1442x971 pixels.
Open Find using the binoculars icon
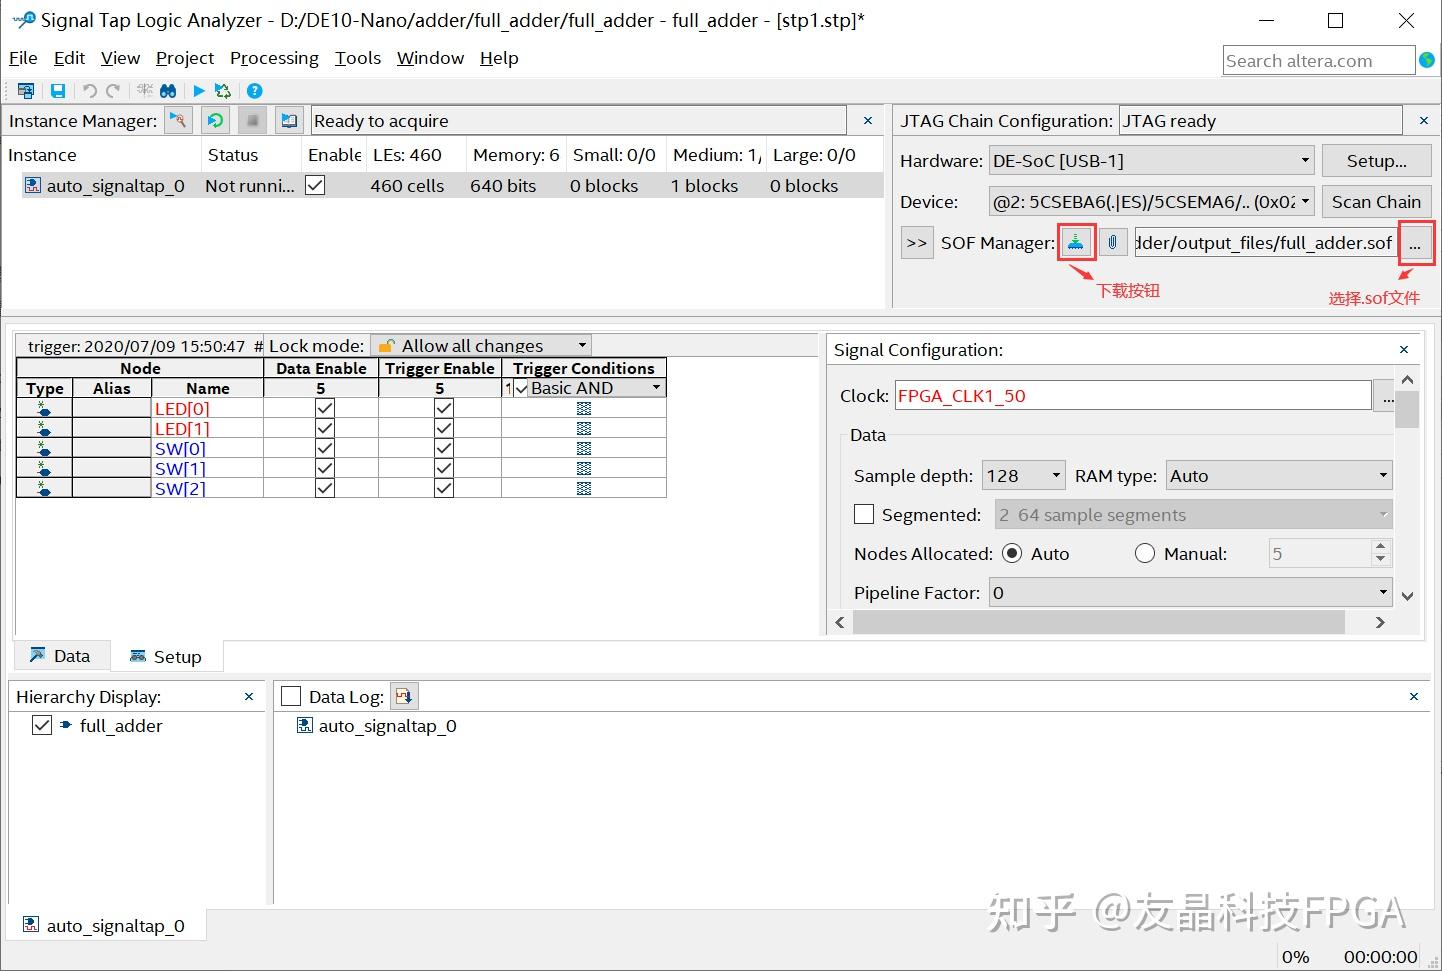point(168,90)
